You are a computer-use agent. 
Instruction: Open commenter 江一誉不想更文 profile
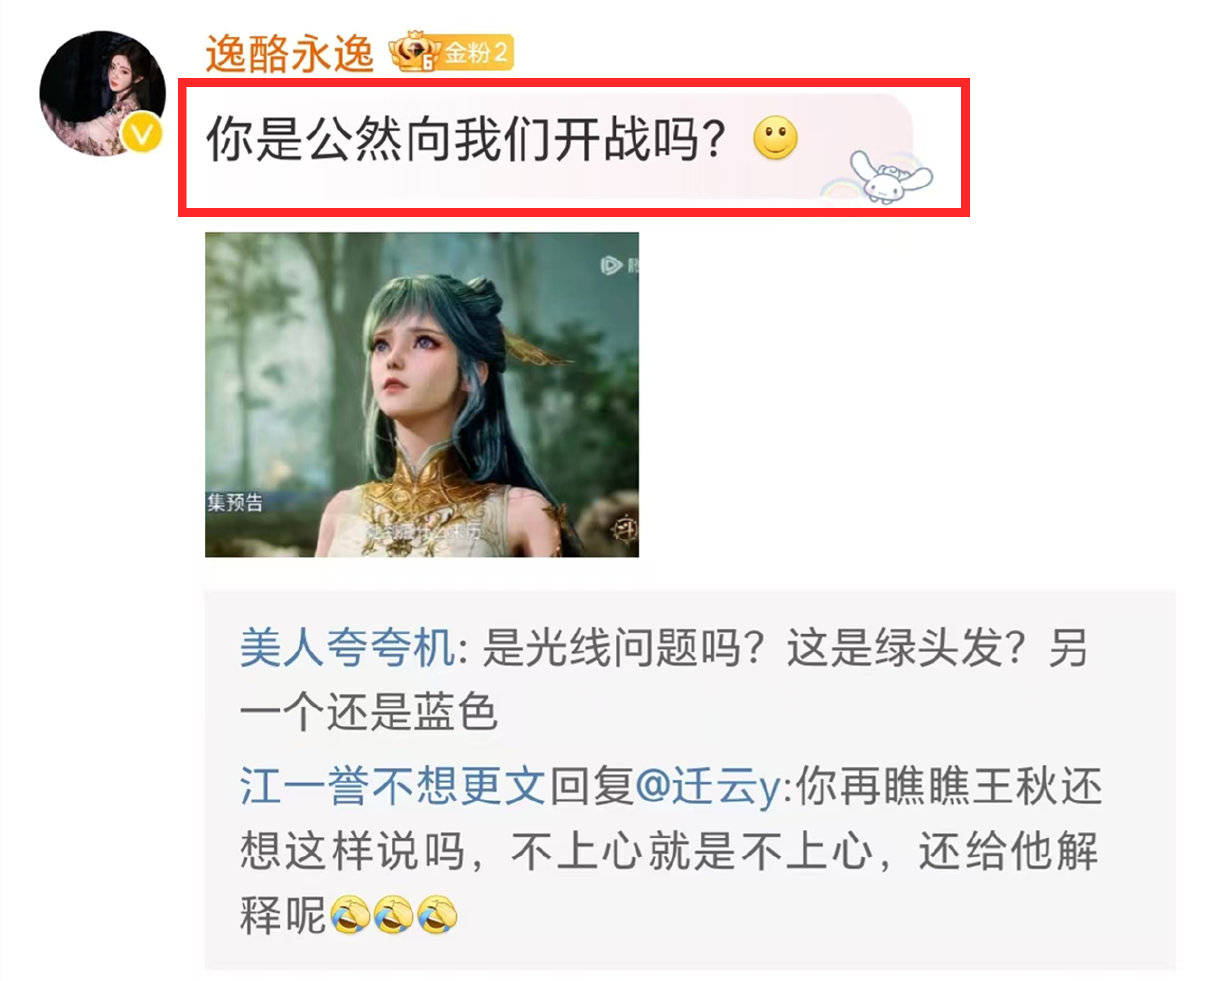tap(392, 786)
